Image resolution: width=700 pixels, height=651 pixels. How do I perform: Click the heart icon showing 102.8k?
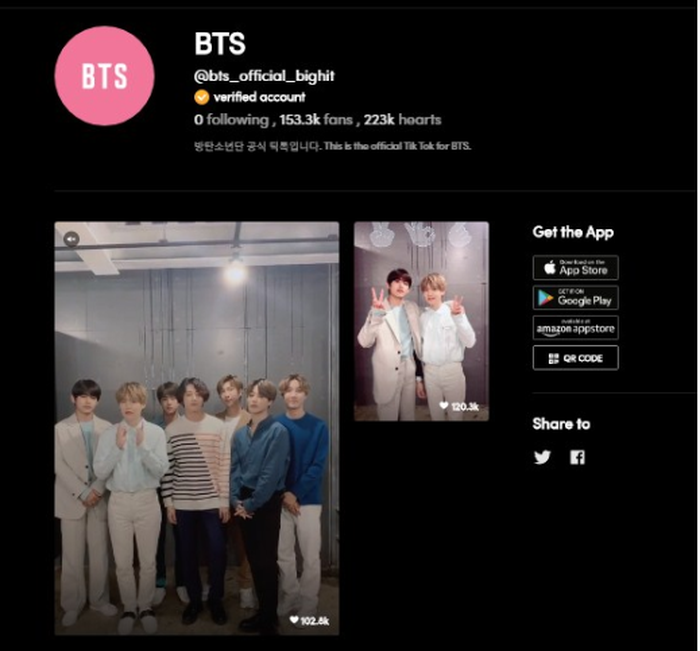tap(294, 620)
